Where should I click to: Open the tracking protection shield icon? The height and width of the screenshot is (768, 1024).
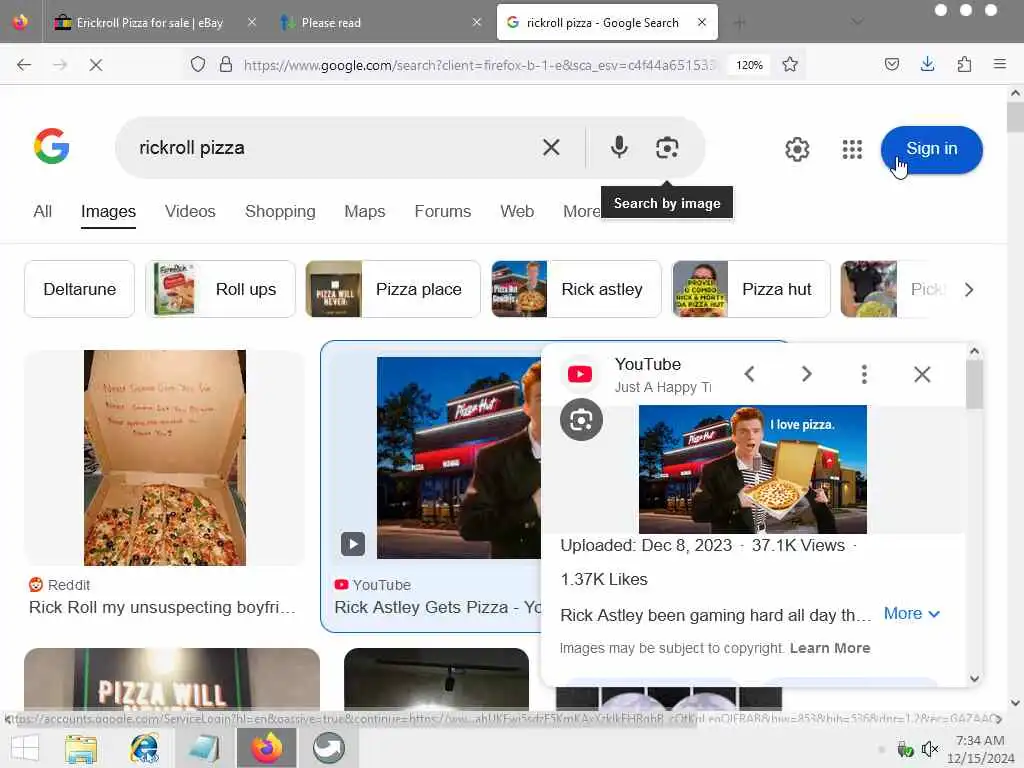point(198,65)
